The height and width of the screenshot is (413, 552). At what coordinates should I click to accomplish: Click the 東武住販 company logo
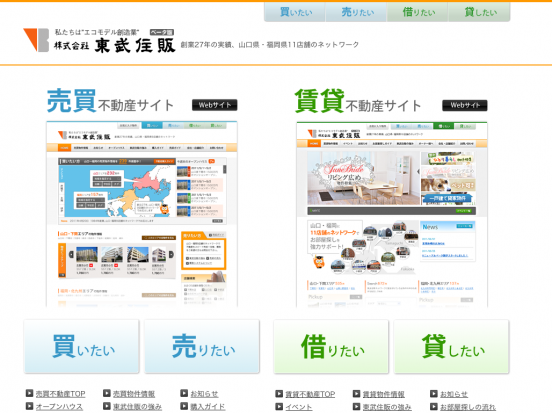[x=99, y=41]
